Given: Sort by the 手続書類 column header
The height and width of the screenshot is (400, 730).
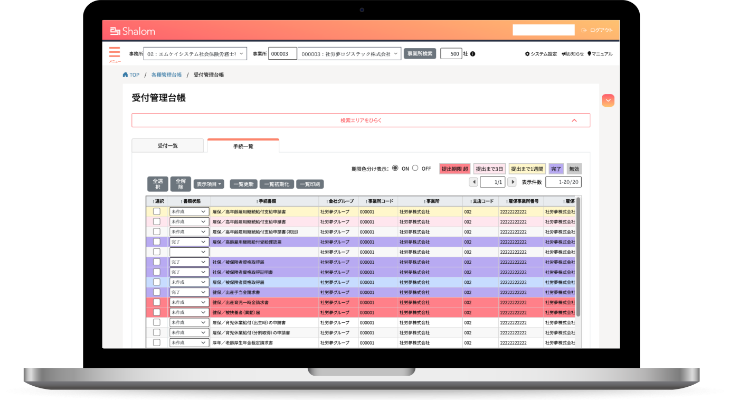Looking at the screenshot, I should click(x=265, y=201).
